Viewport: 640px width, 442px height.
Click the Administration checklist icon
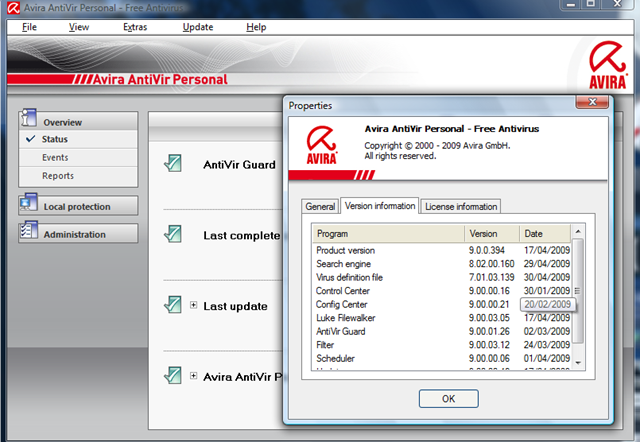click(29, 230)
